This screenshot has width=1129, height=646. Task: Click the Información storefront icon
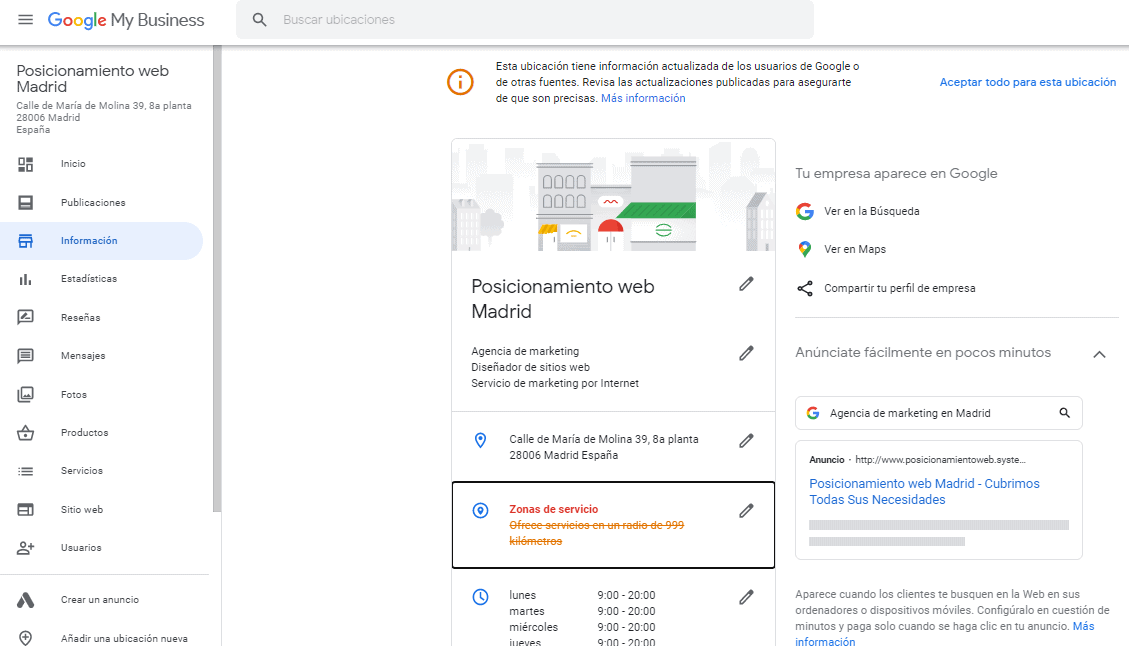click(26, 241)
